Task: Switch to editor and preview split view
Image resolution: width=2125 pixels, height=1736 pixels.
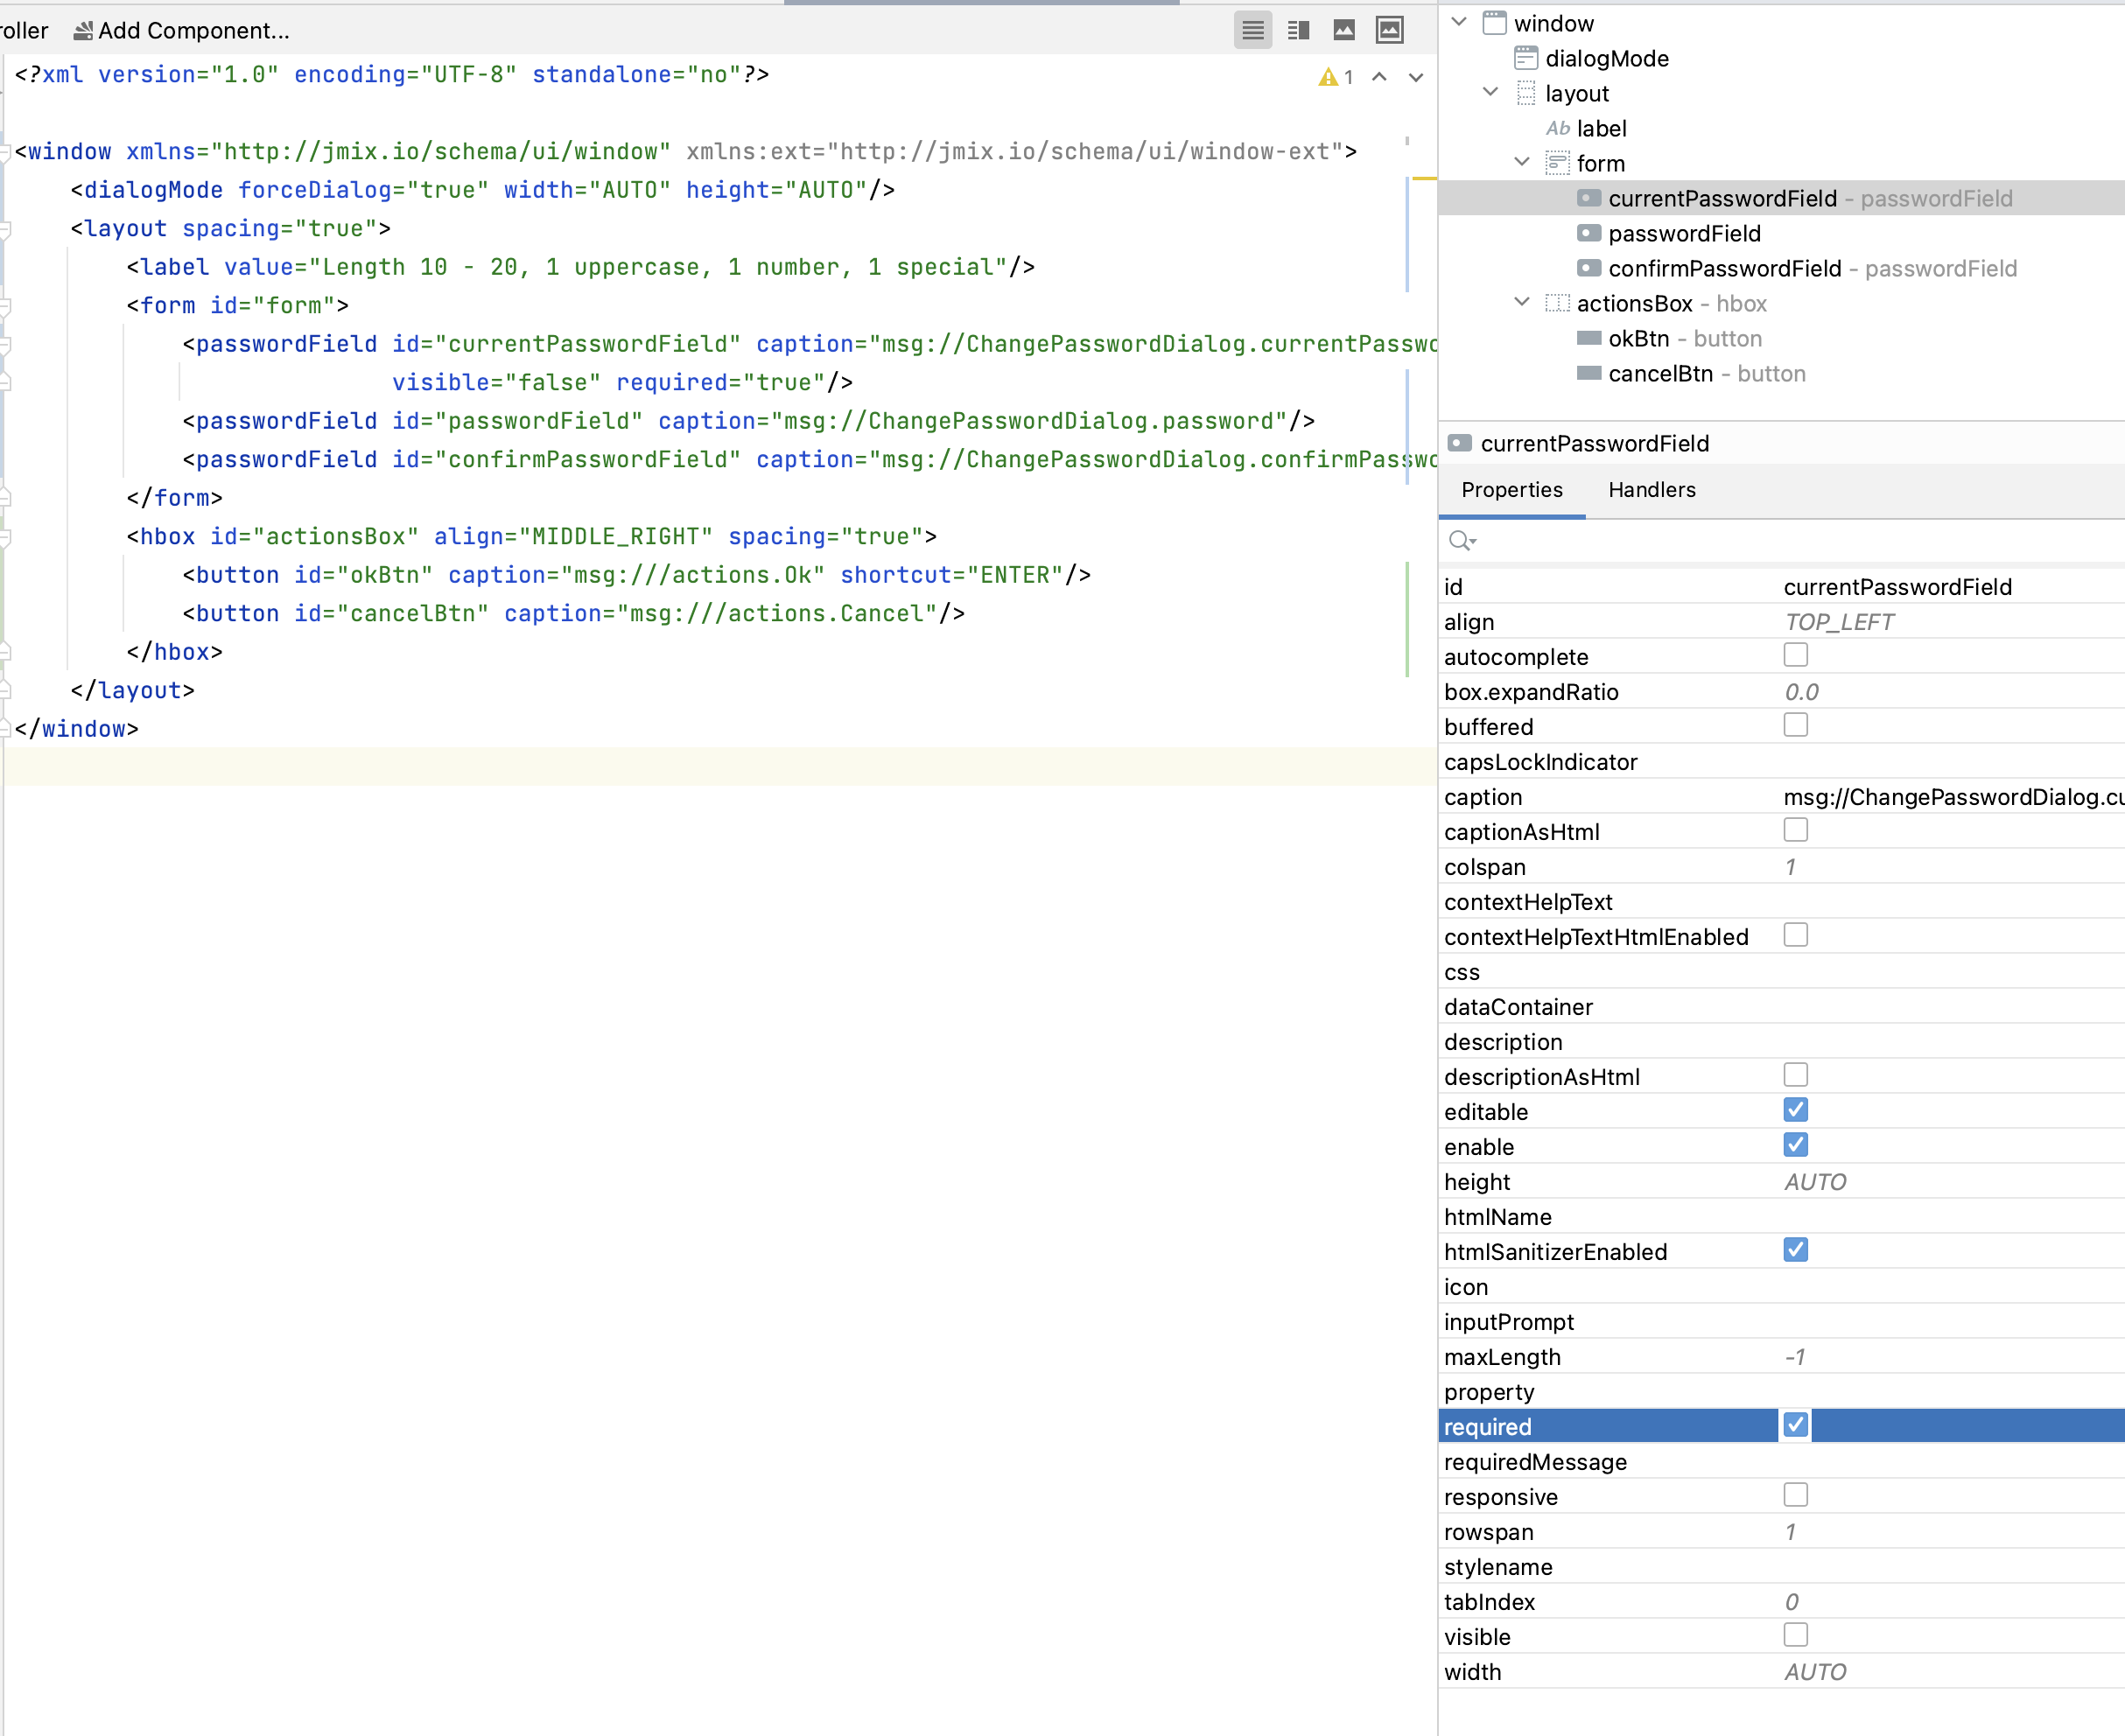Action: pos(1298,30)
